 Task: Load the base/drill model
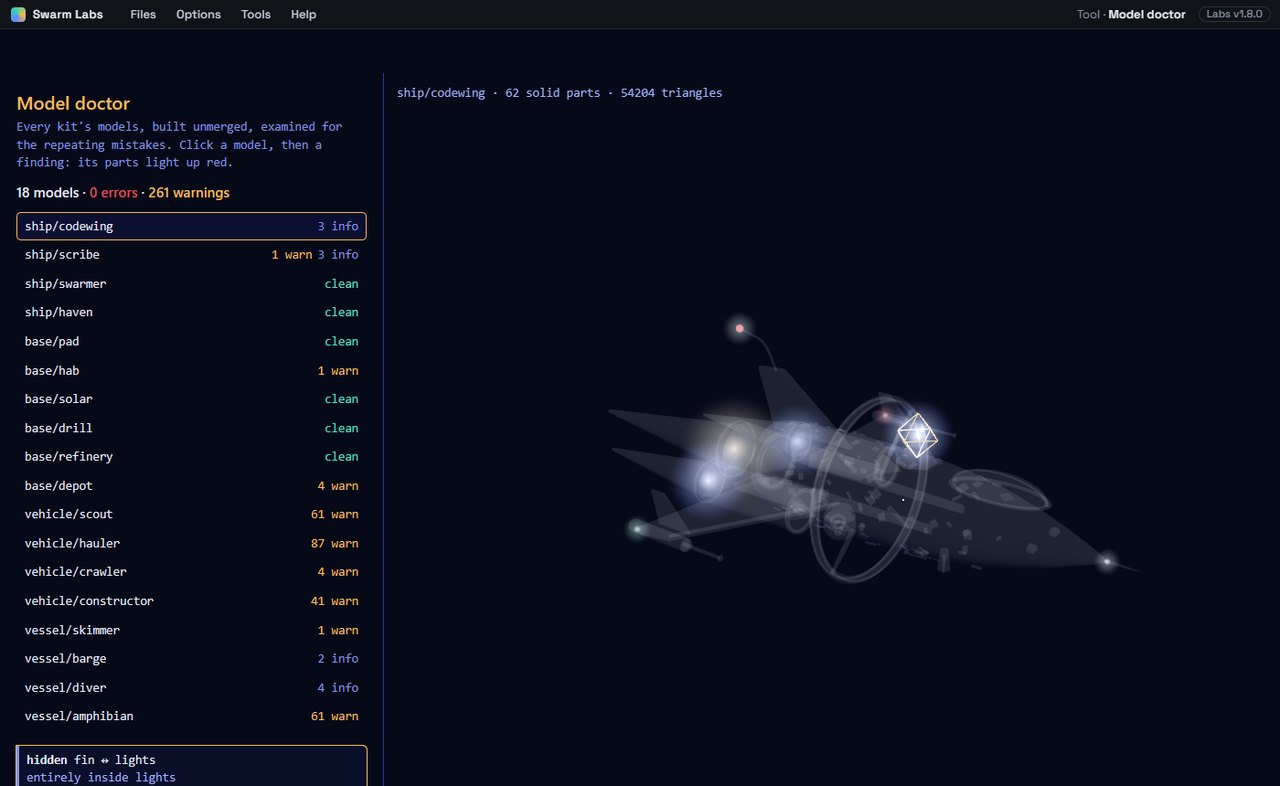tap(192, 428)
